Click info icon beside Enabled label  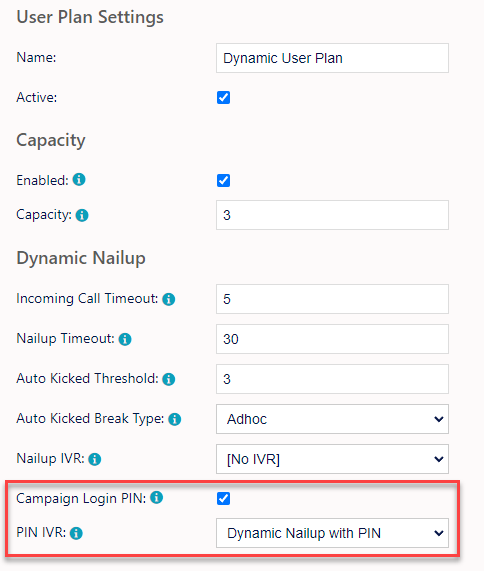point(79,180)
